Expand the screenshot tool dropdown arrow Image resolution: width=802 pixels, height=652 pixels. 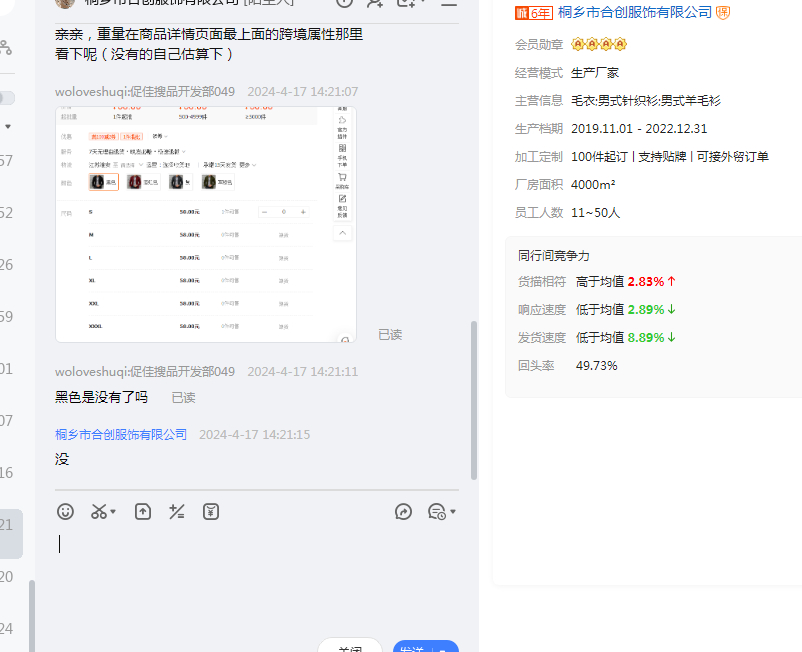(113, 512)
